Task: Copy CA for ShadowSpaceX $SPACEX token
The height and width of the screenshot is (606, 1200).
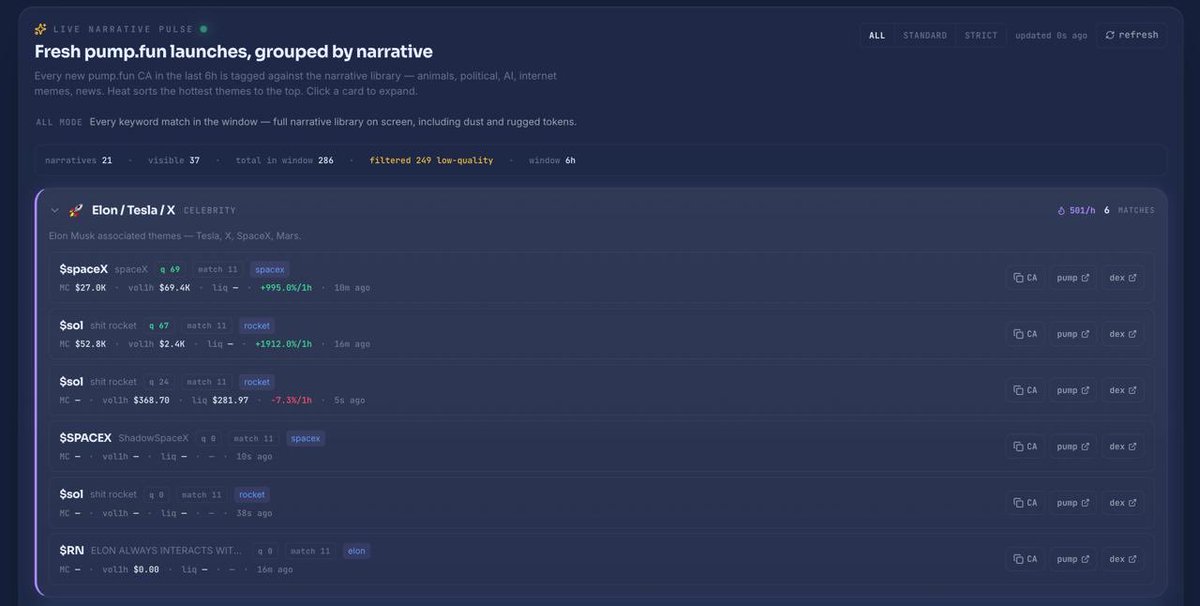Action: (x=1025, y=447)
